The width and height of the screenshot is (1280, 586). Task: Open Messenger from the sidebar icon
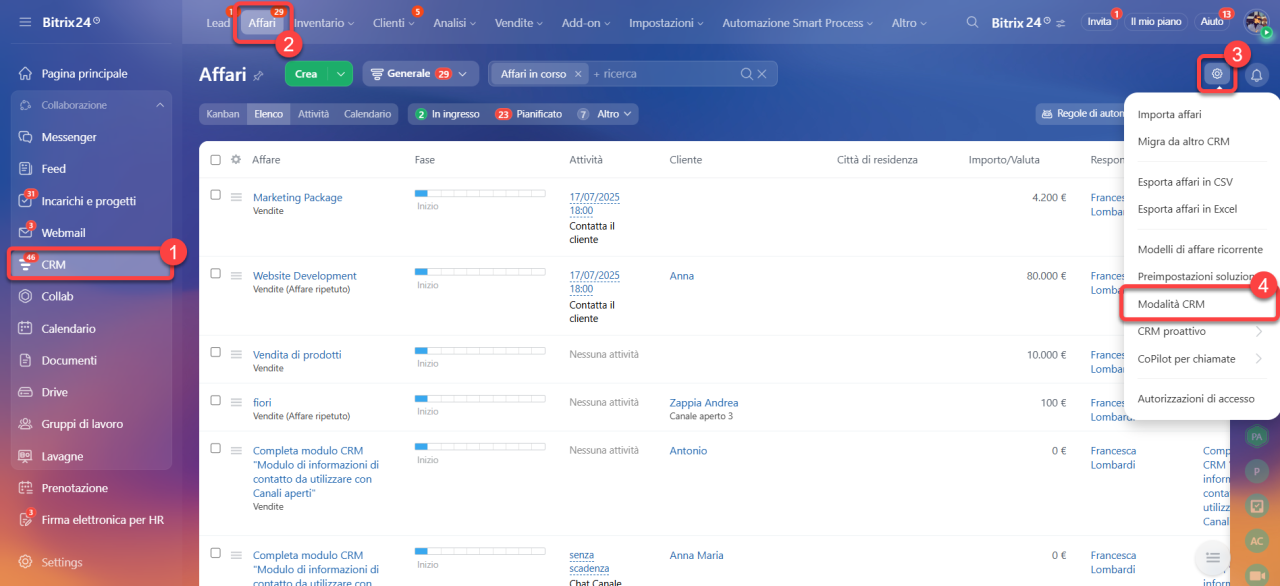click(25, 137)
